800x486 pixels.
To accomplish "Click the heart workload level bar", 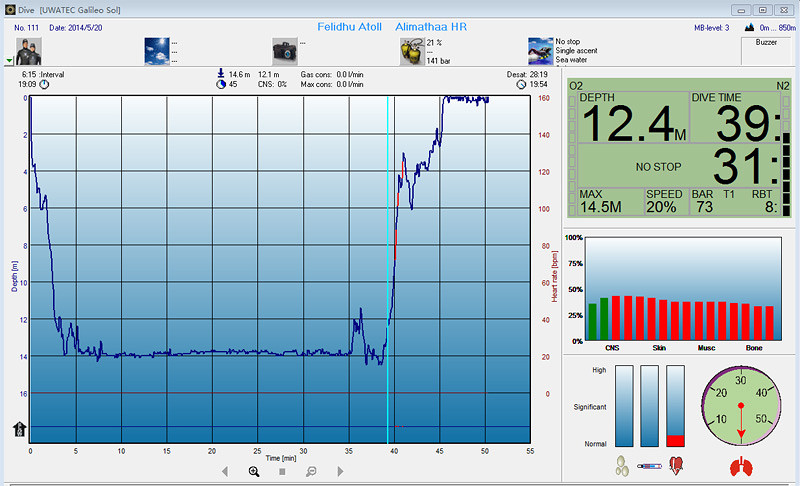I will click(x=676, y=406).
